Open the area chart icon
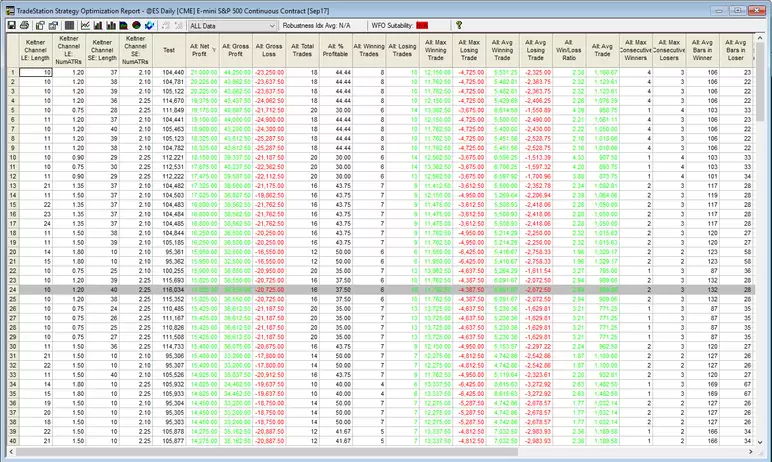 tap(124, 25)
